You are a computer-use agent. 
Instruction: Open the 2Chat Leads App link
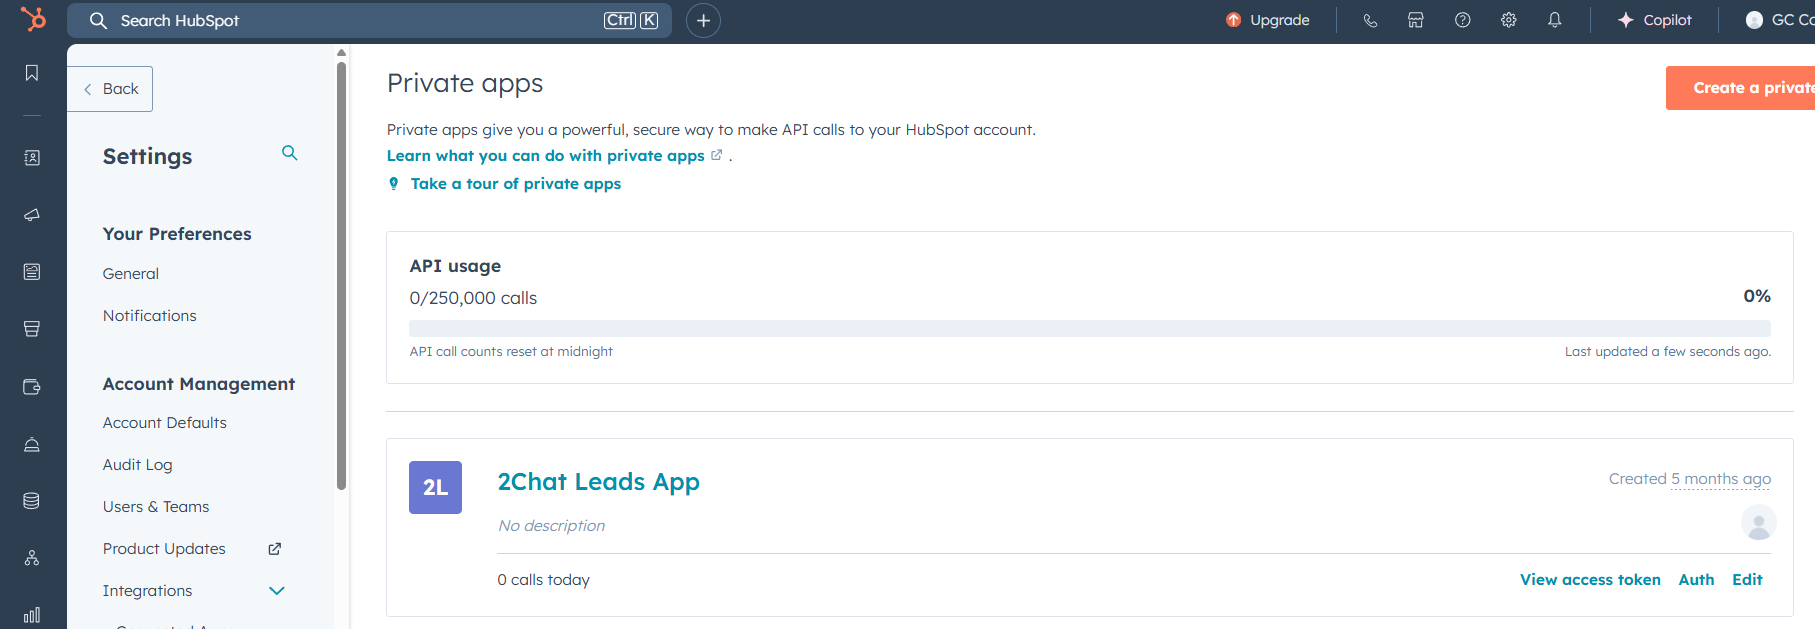(599, 482)
